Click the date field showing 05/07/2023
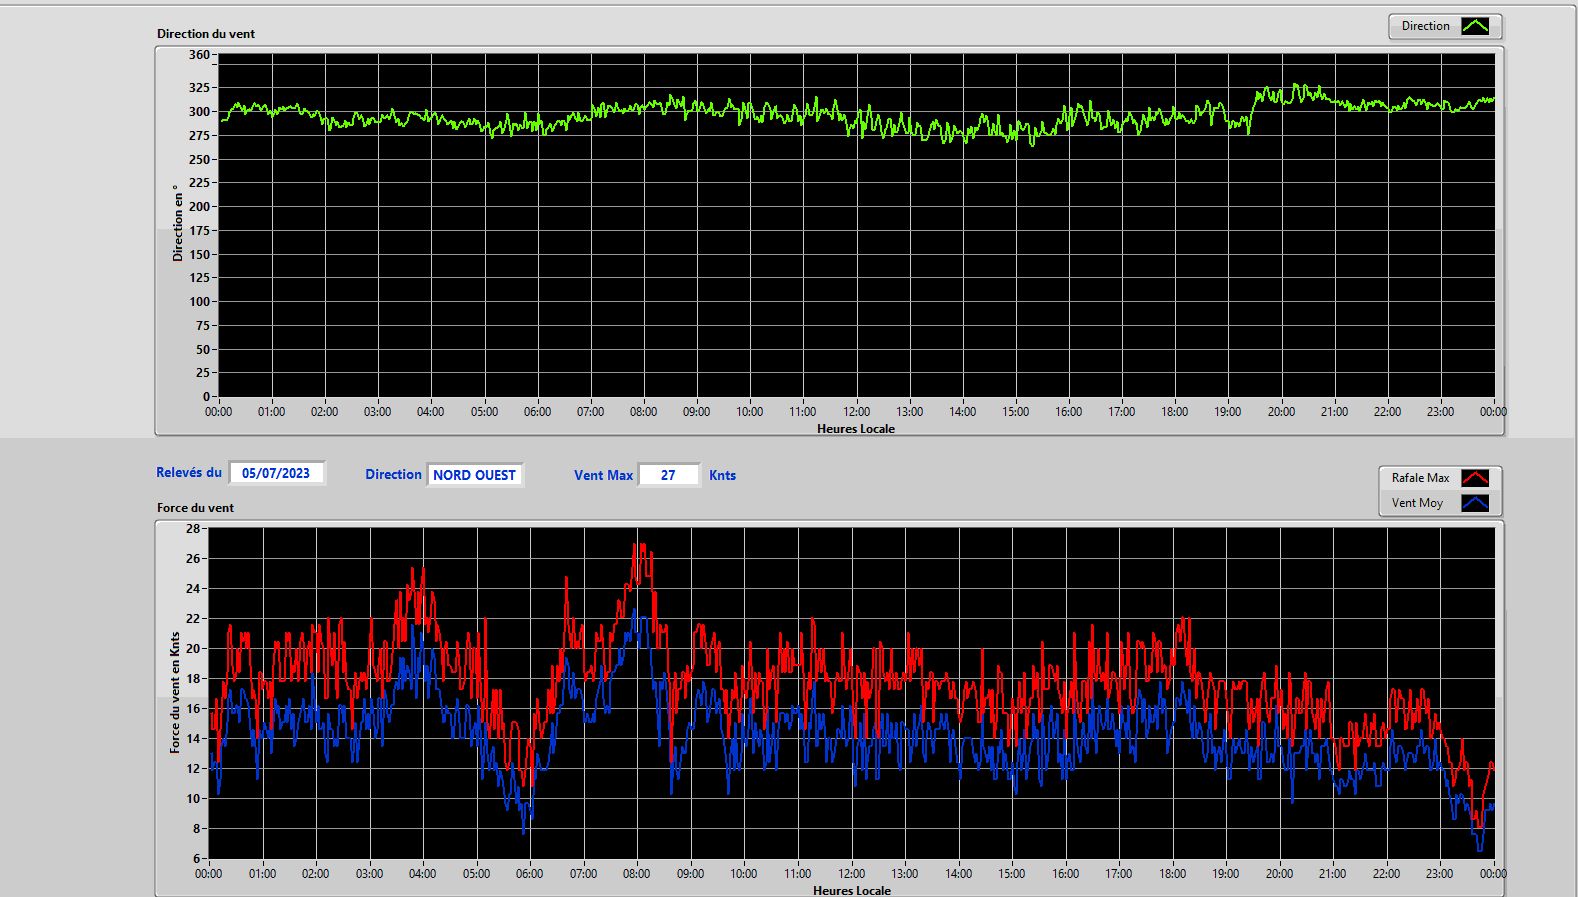 (x=276, y=473)
